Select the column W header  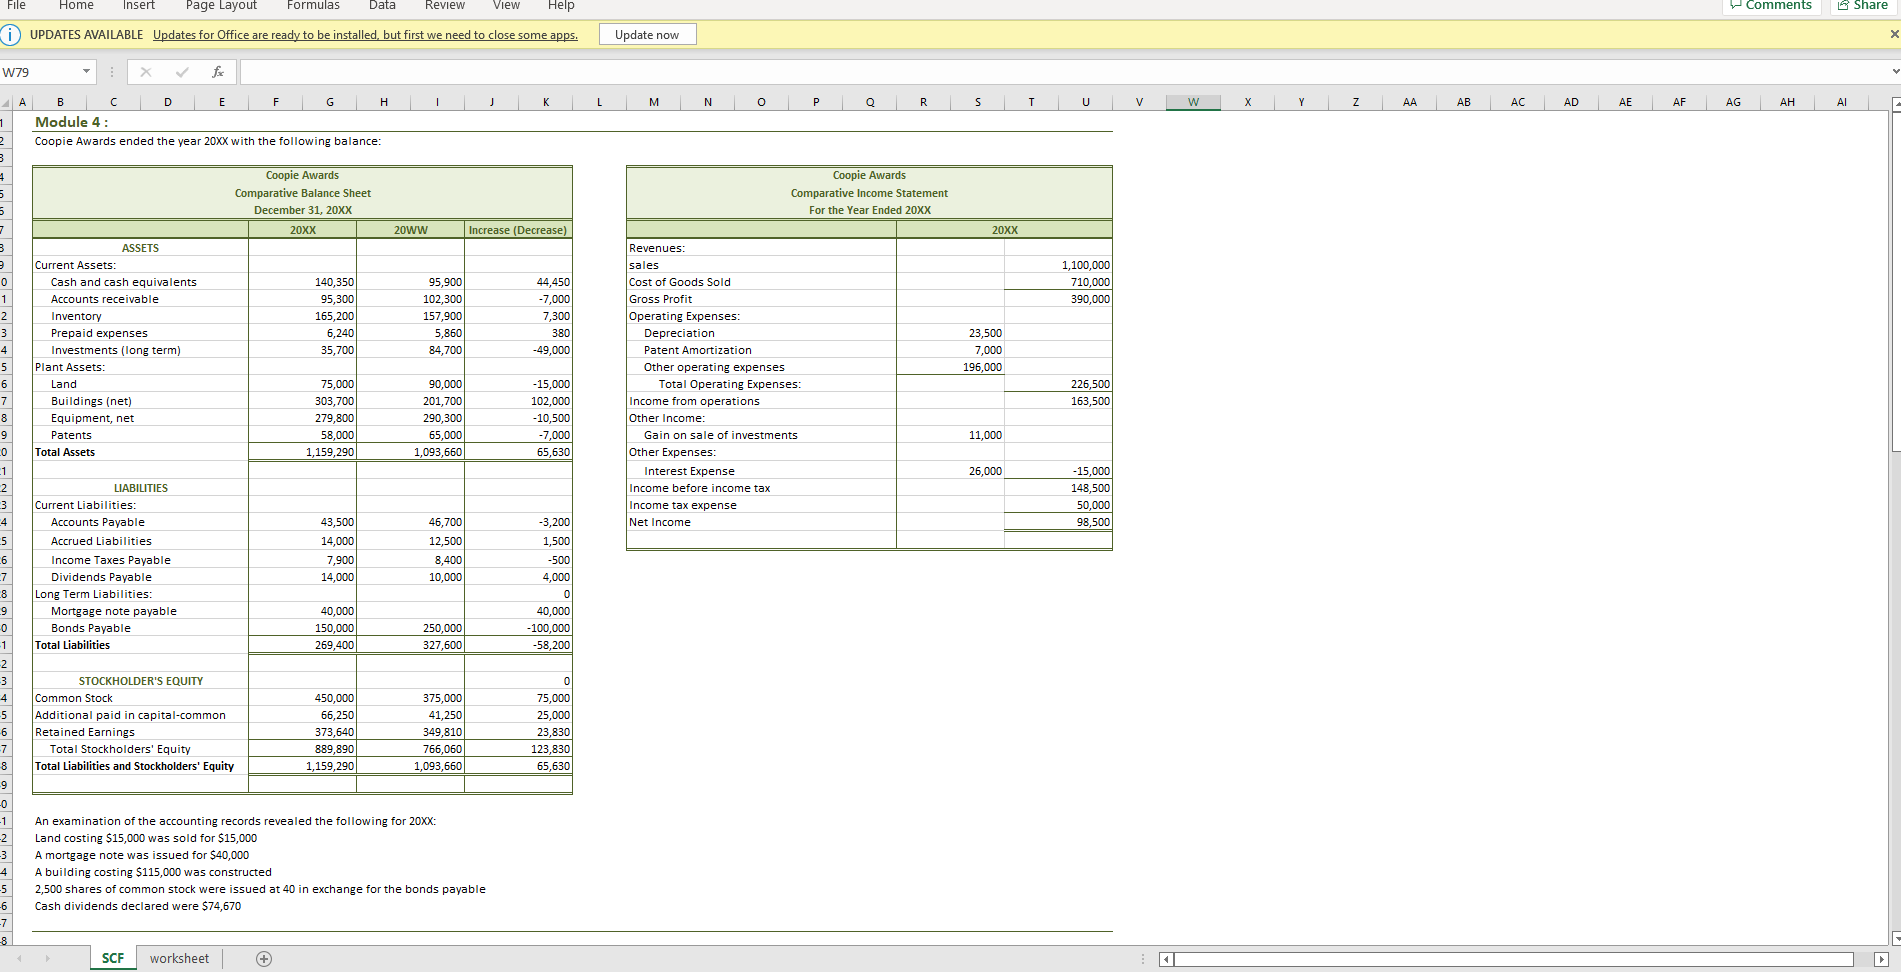1193,101
